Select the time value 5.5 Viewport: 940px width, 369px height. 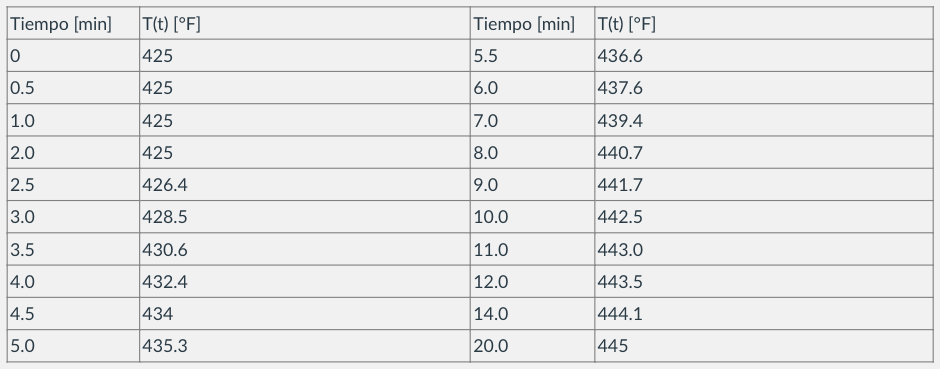pos(532,56)
